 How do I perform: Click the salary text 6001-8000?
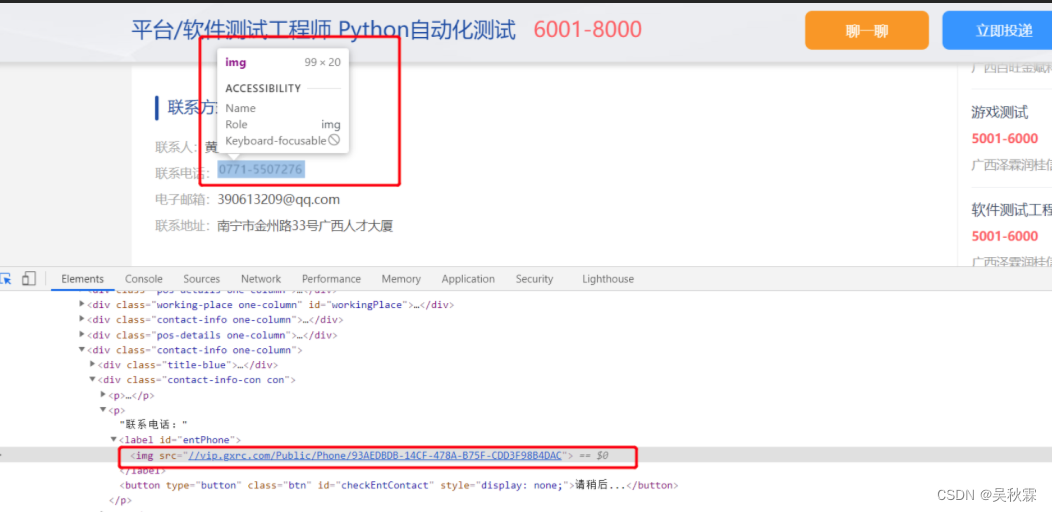[x=588, y=30]
